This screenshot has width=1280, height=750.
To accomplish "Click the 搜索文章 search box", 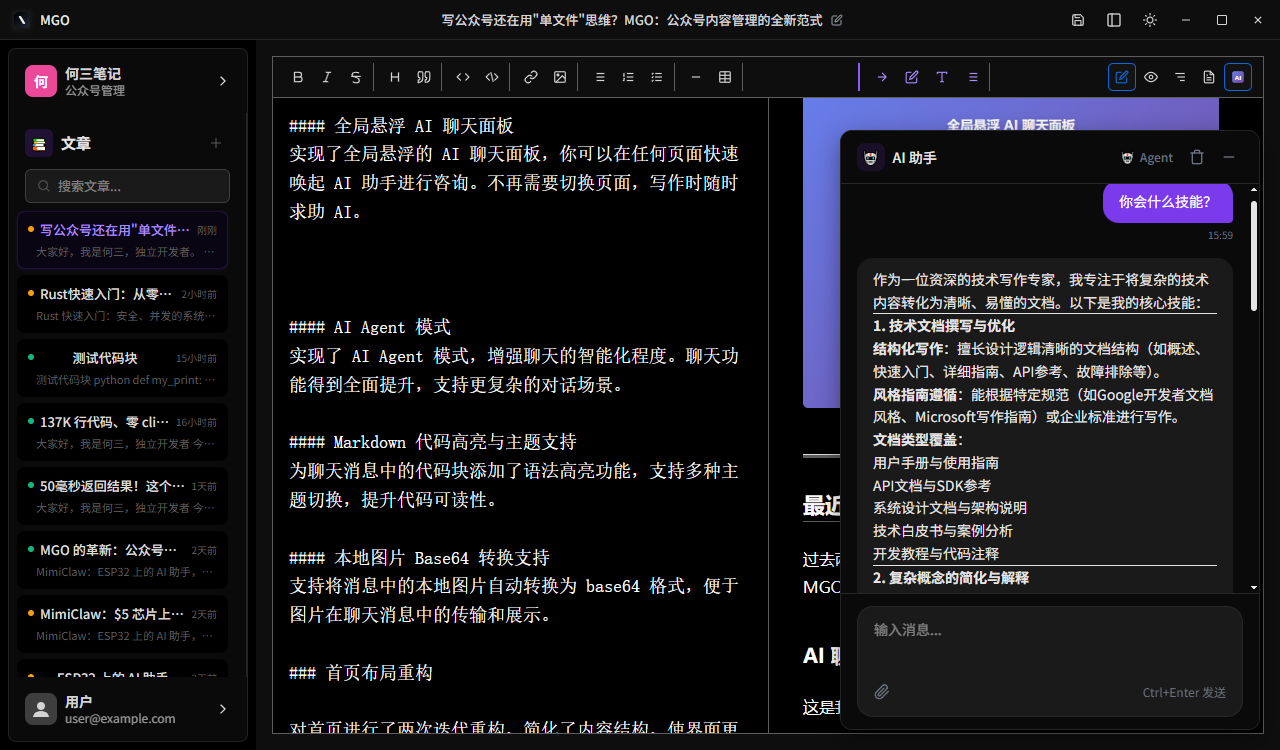I will point(127,186).
